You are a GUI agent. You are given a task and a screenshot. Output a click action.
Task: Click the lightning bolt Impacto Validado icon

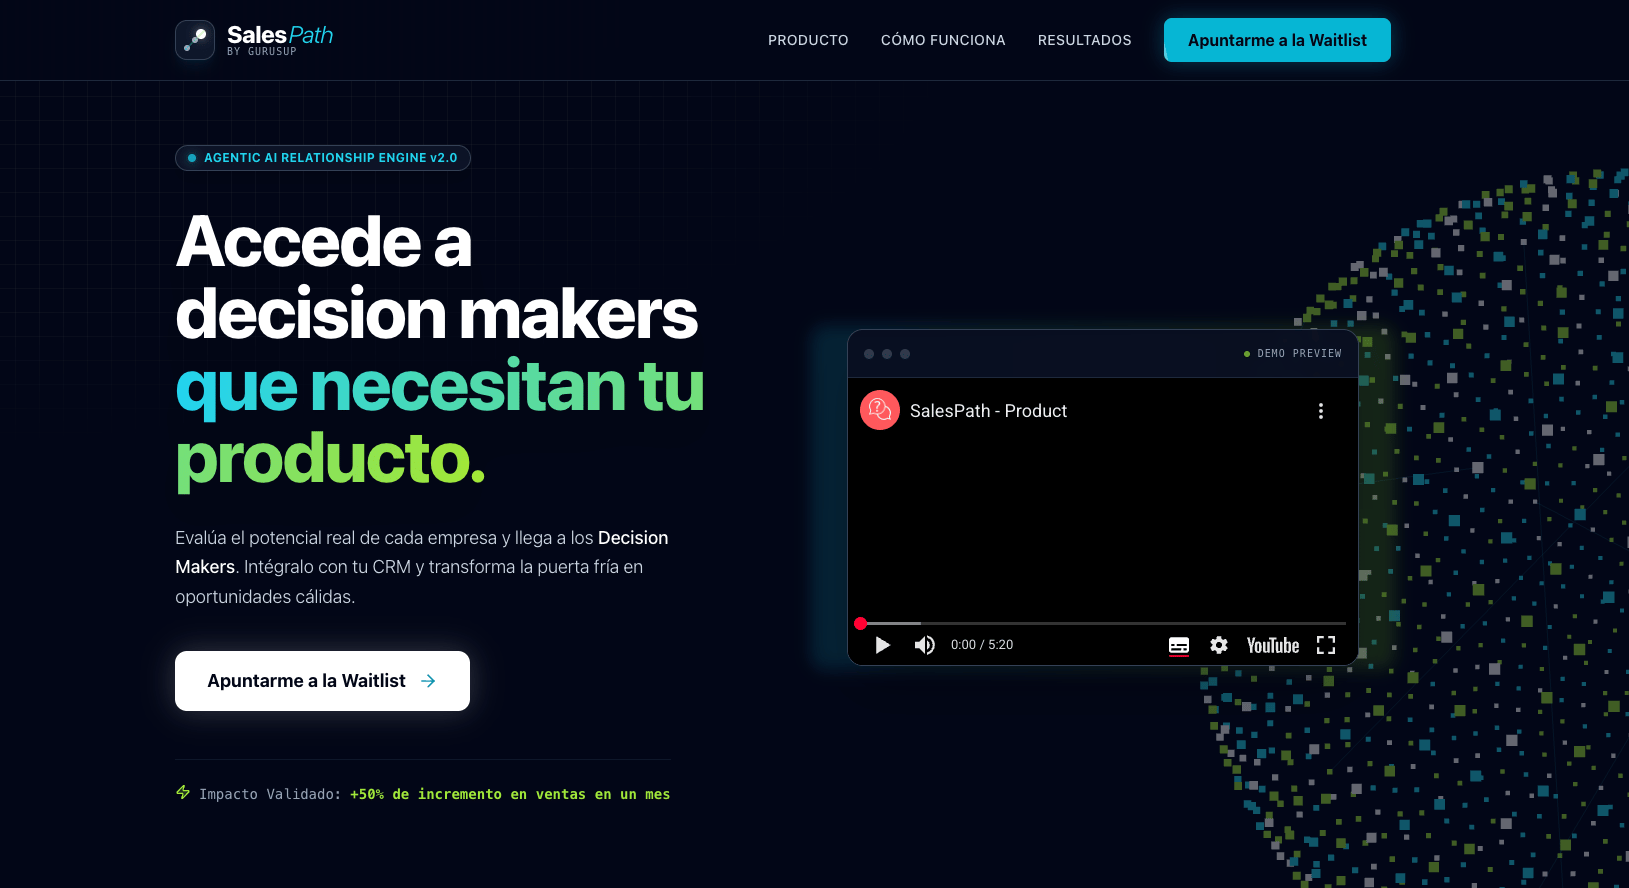183,793
